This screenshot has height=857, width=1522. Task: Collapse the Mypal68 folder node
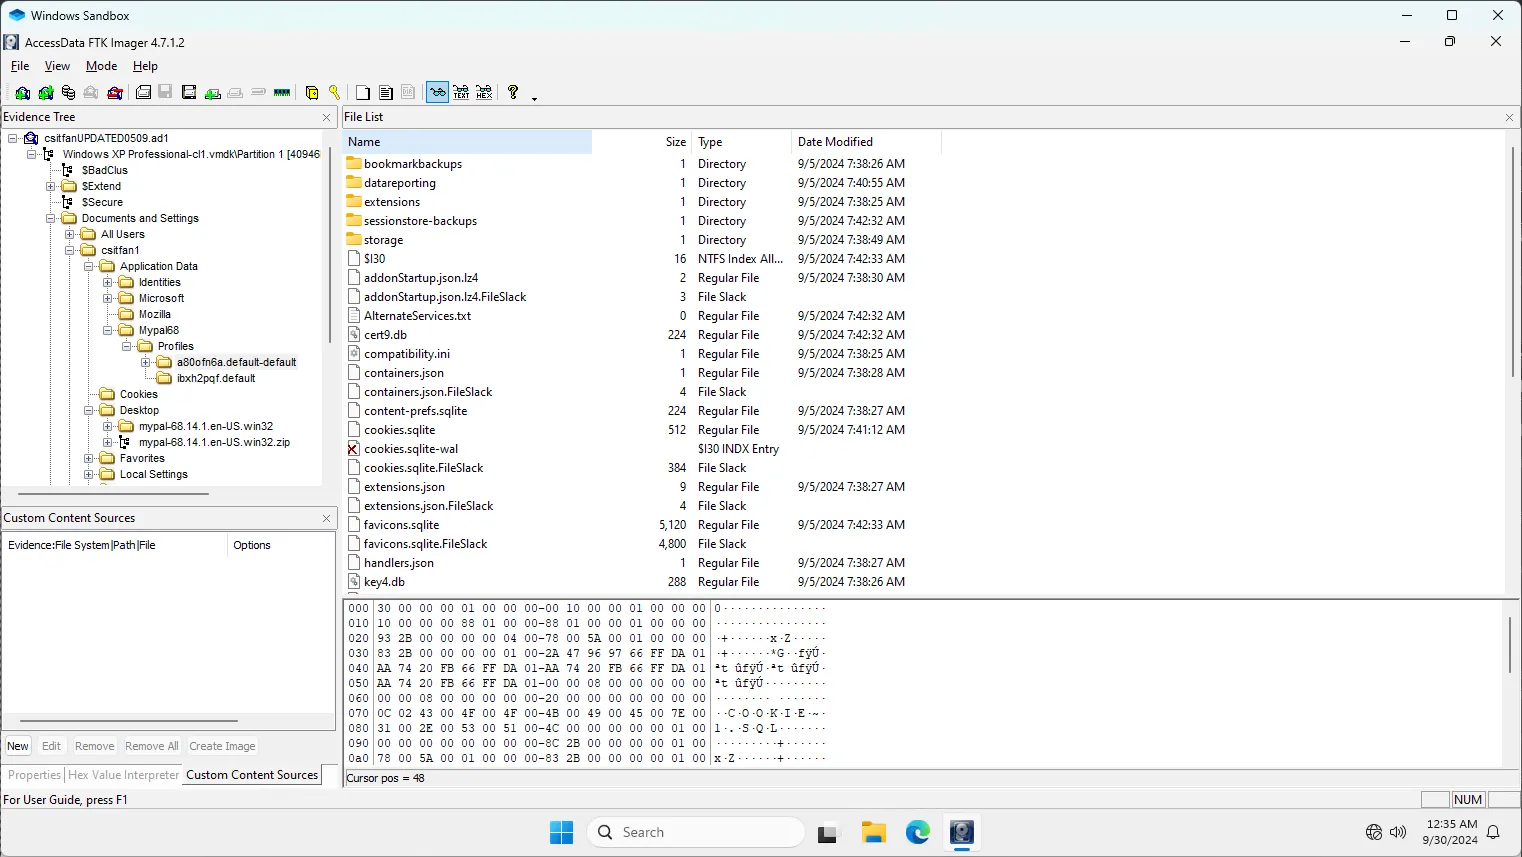pos(108,330)
